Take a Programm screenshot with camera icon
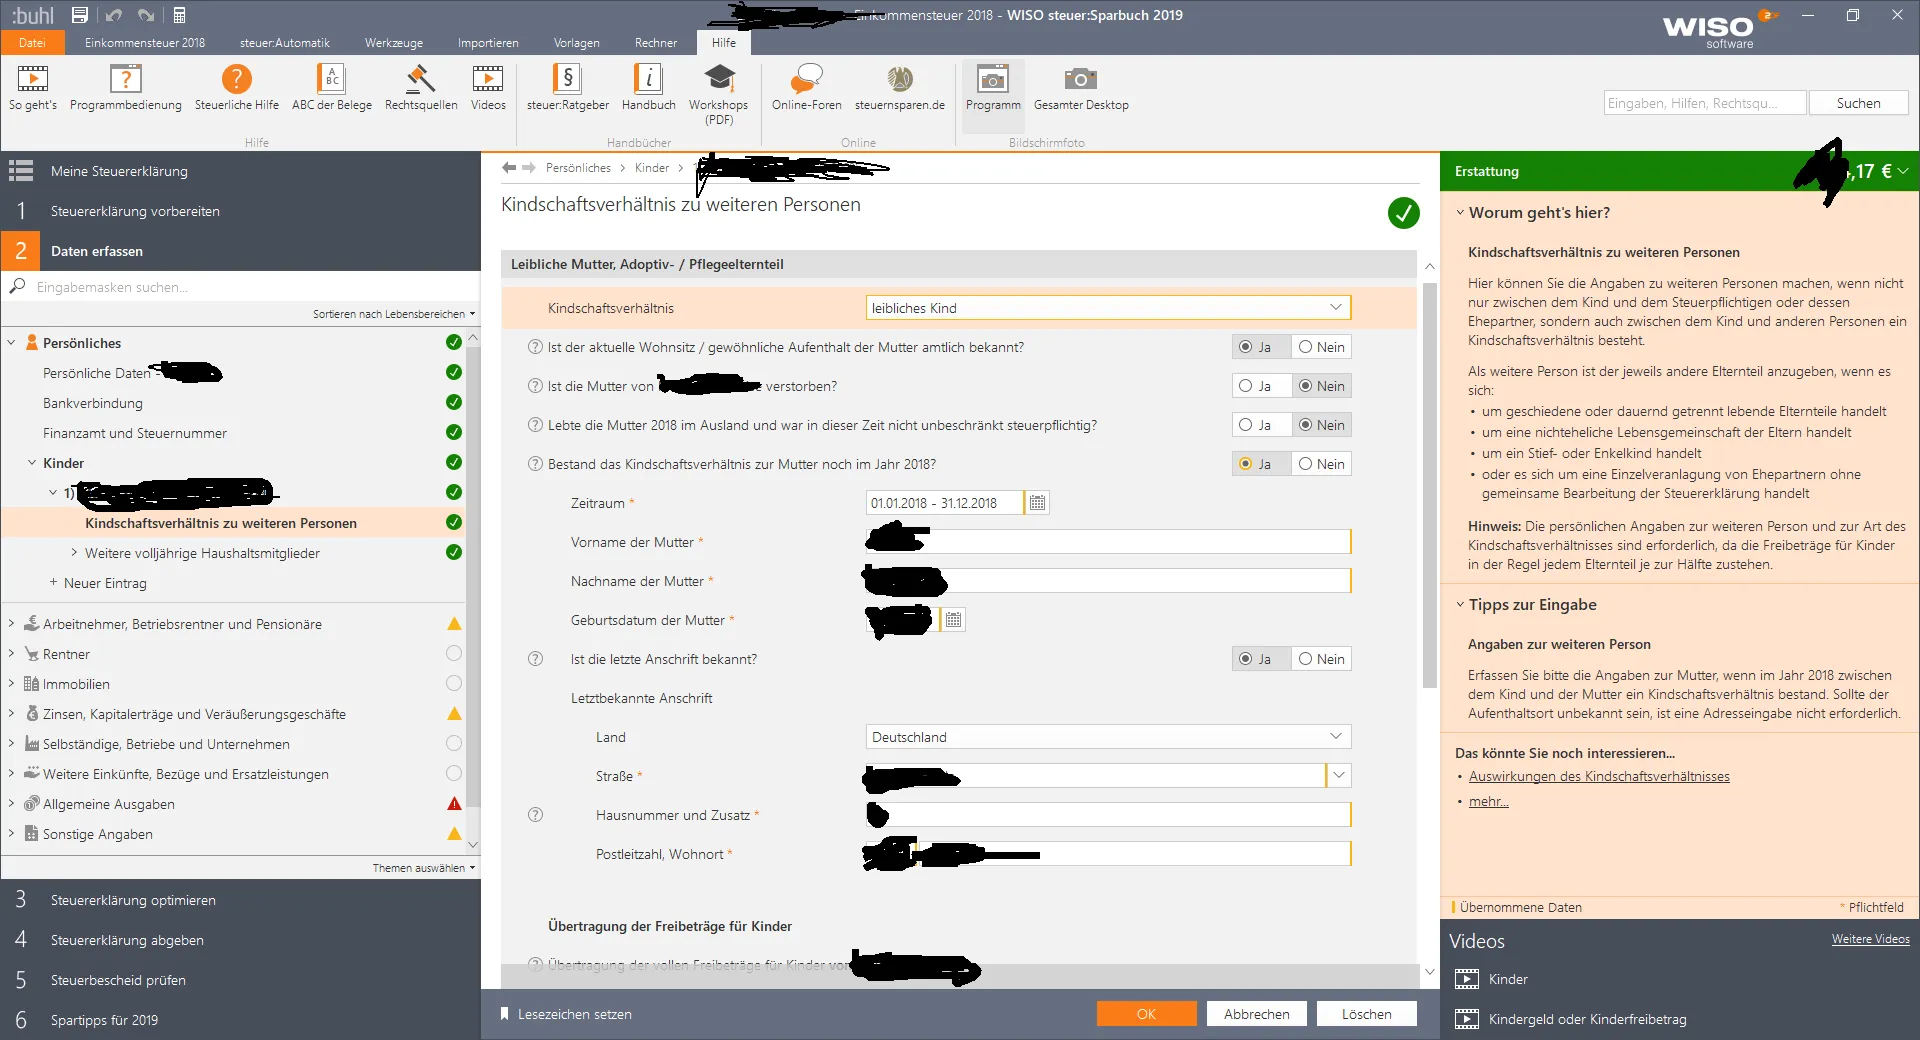 [x=992, y=80]
